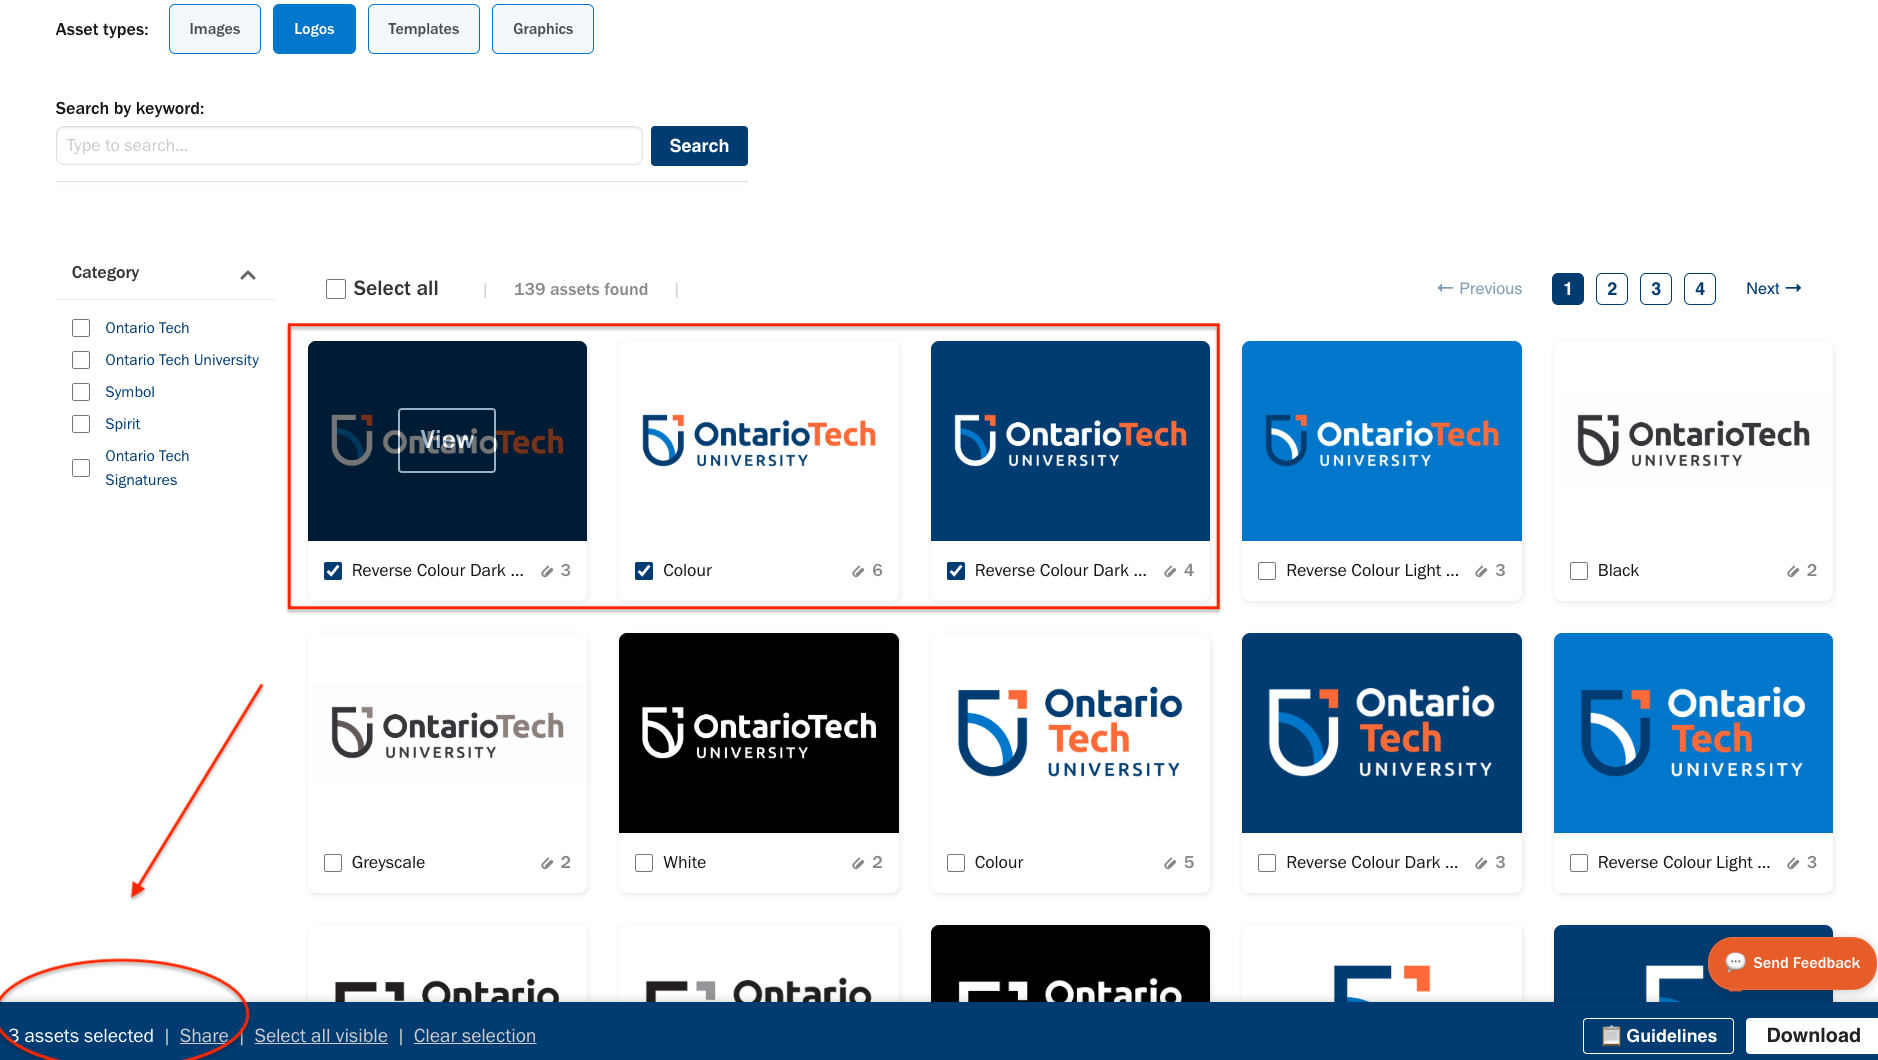Focus the keyword search input field
1878x1060 pixels.
[349, 146]
